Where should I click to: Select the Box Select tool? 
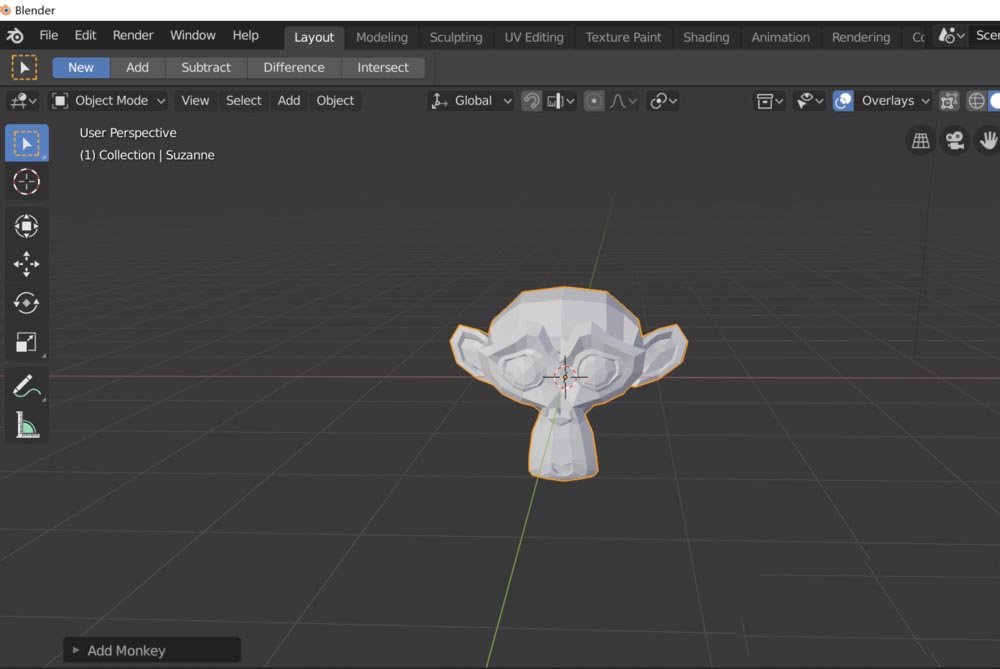coord(26,142)
